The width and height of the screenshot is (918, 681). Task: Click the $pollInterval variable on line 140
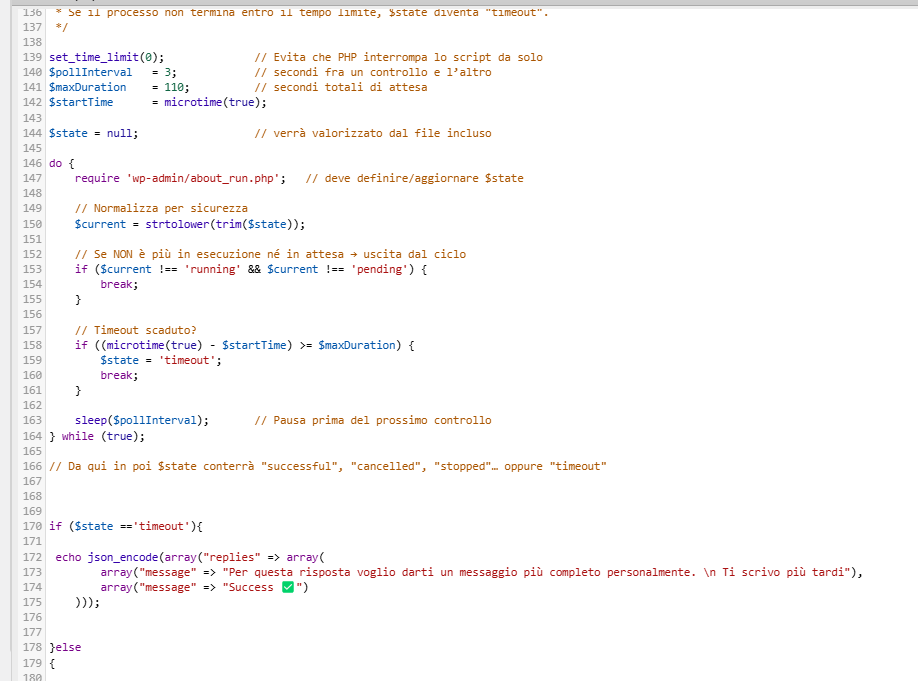(91, 73)
